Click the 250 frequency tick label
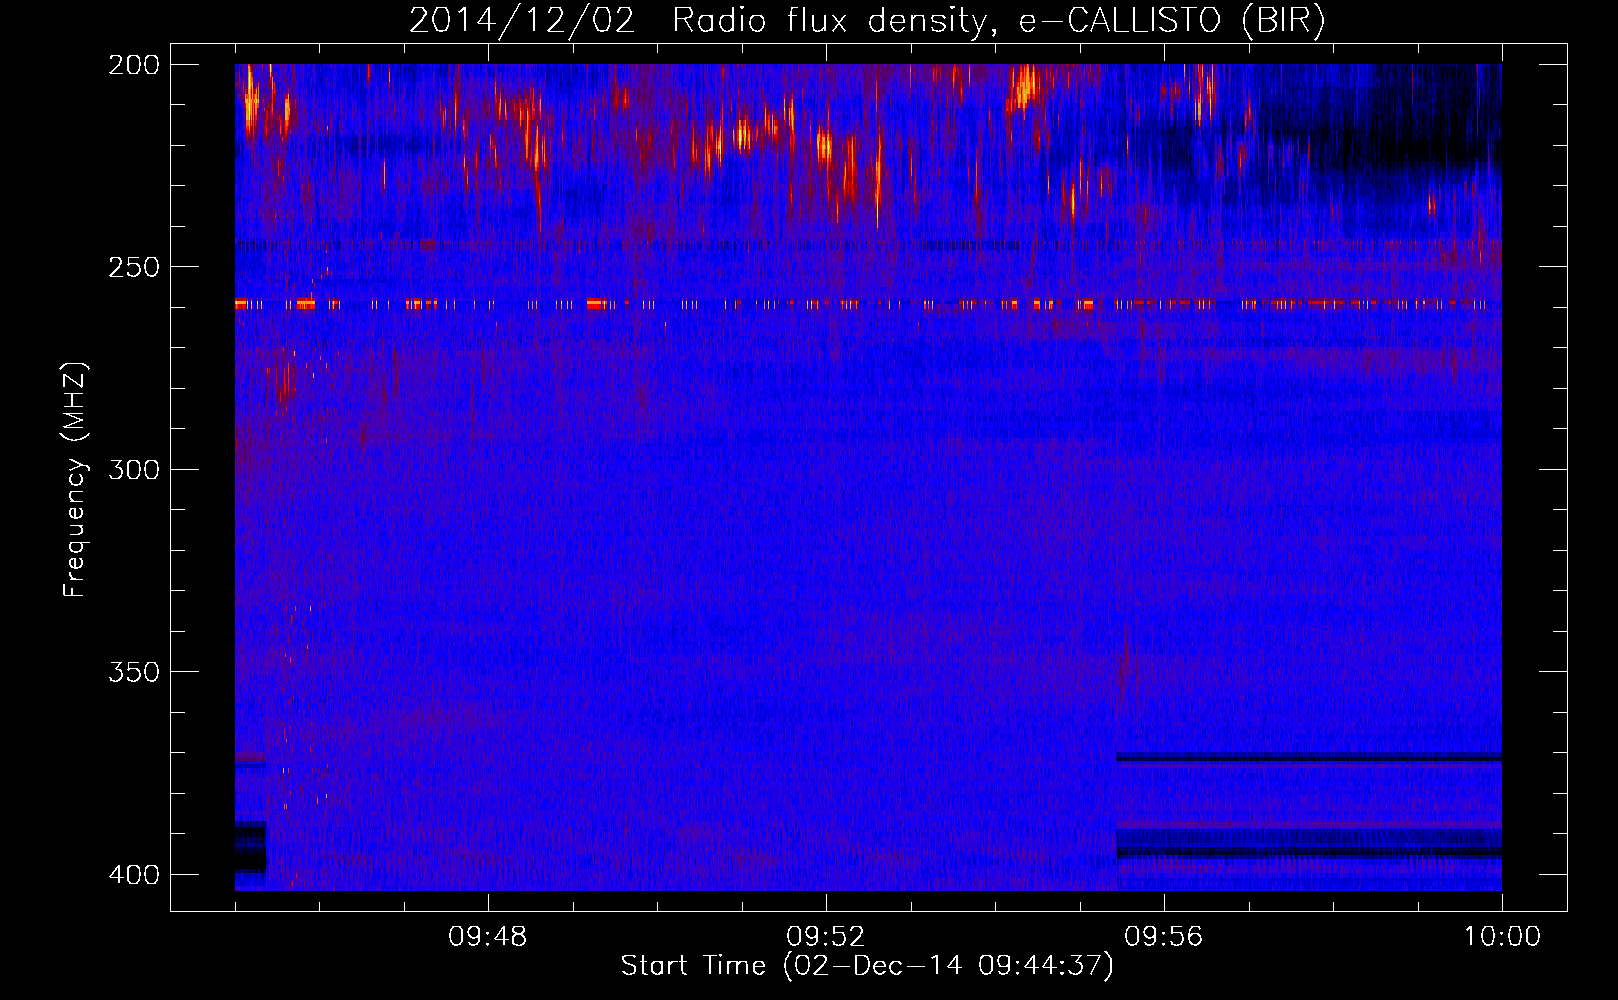The width and height of the screenshot is (1618, 1000). (134, 267)
